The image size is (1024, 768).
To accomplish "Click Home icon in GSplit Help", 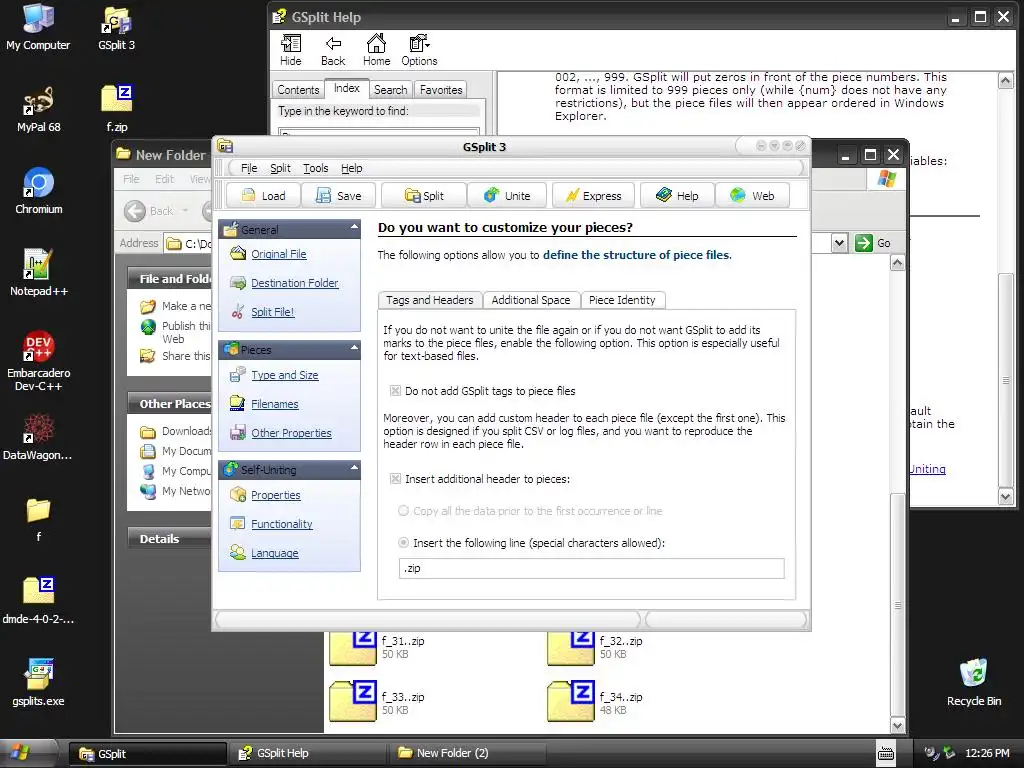I will point(376,50).
